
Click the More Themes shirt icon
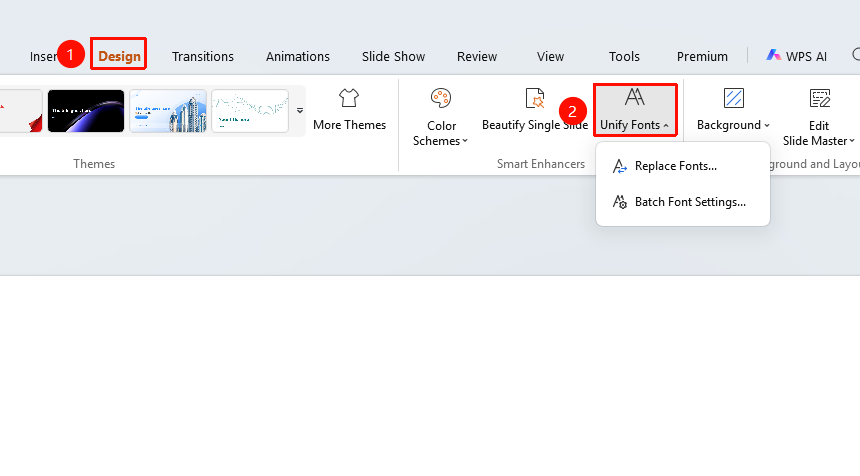click(349, 98)
